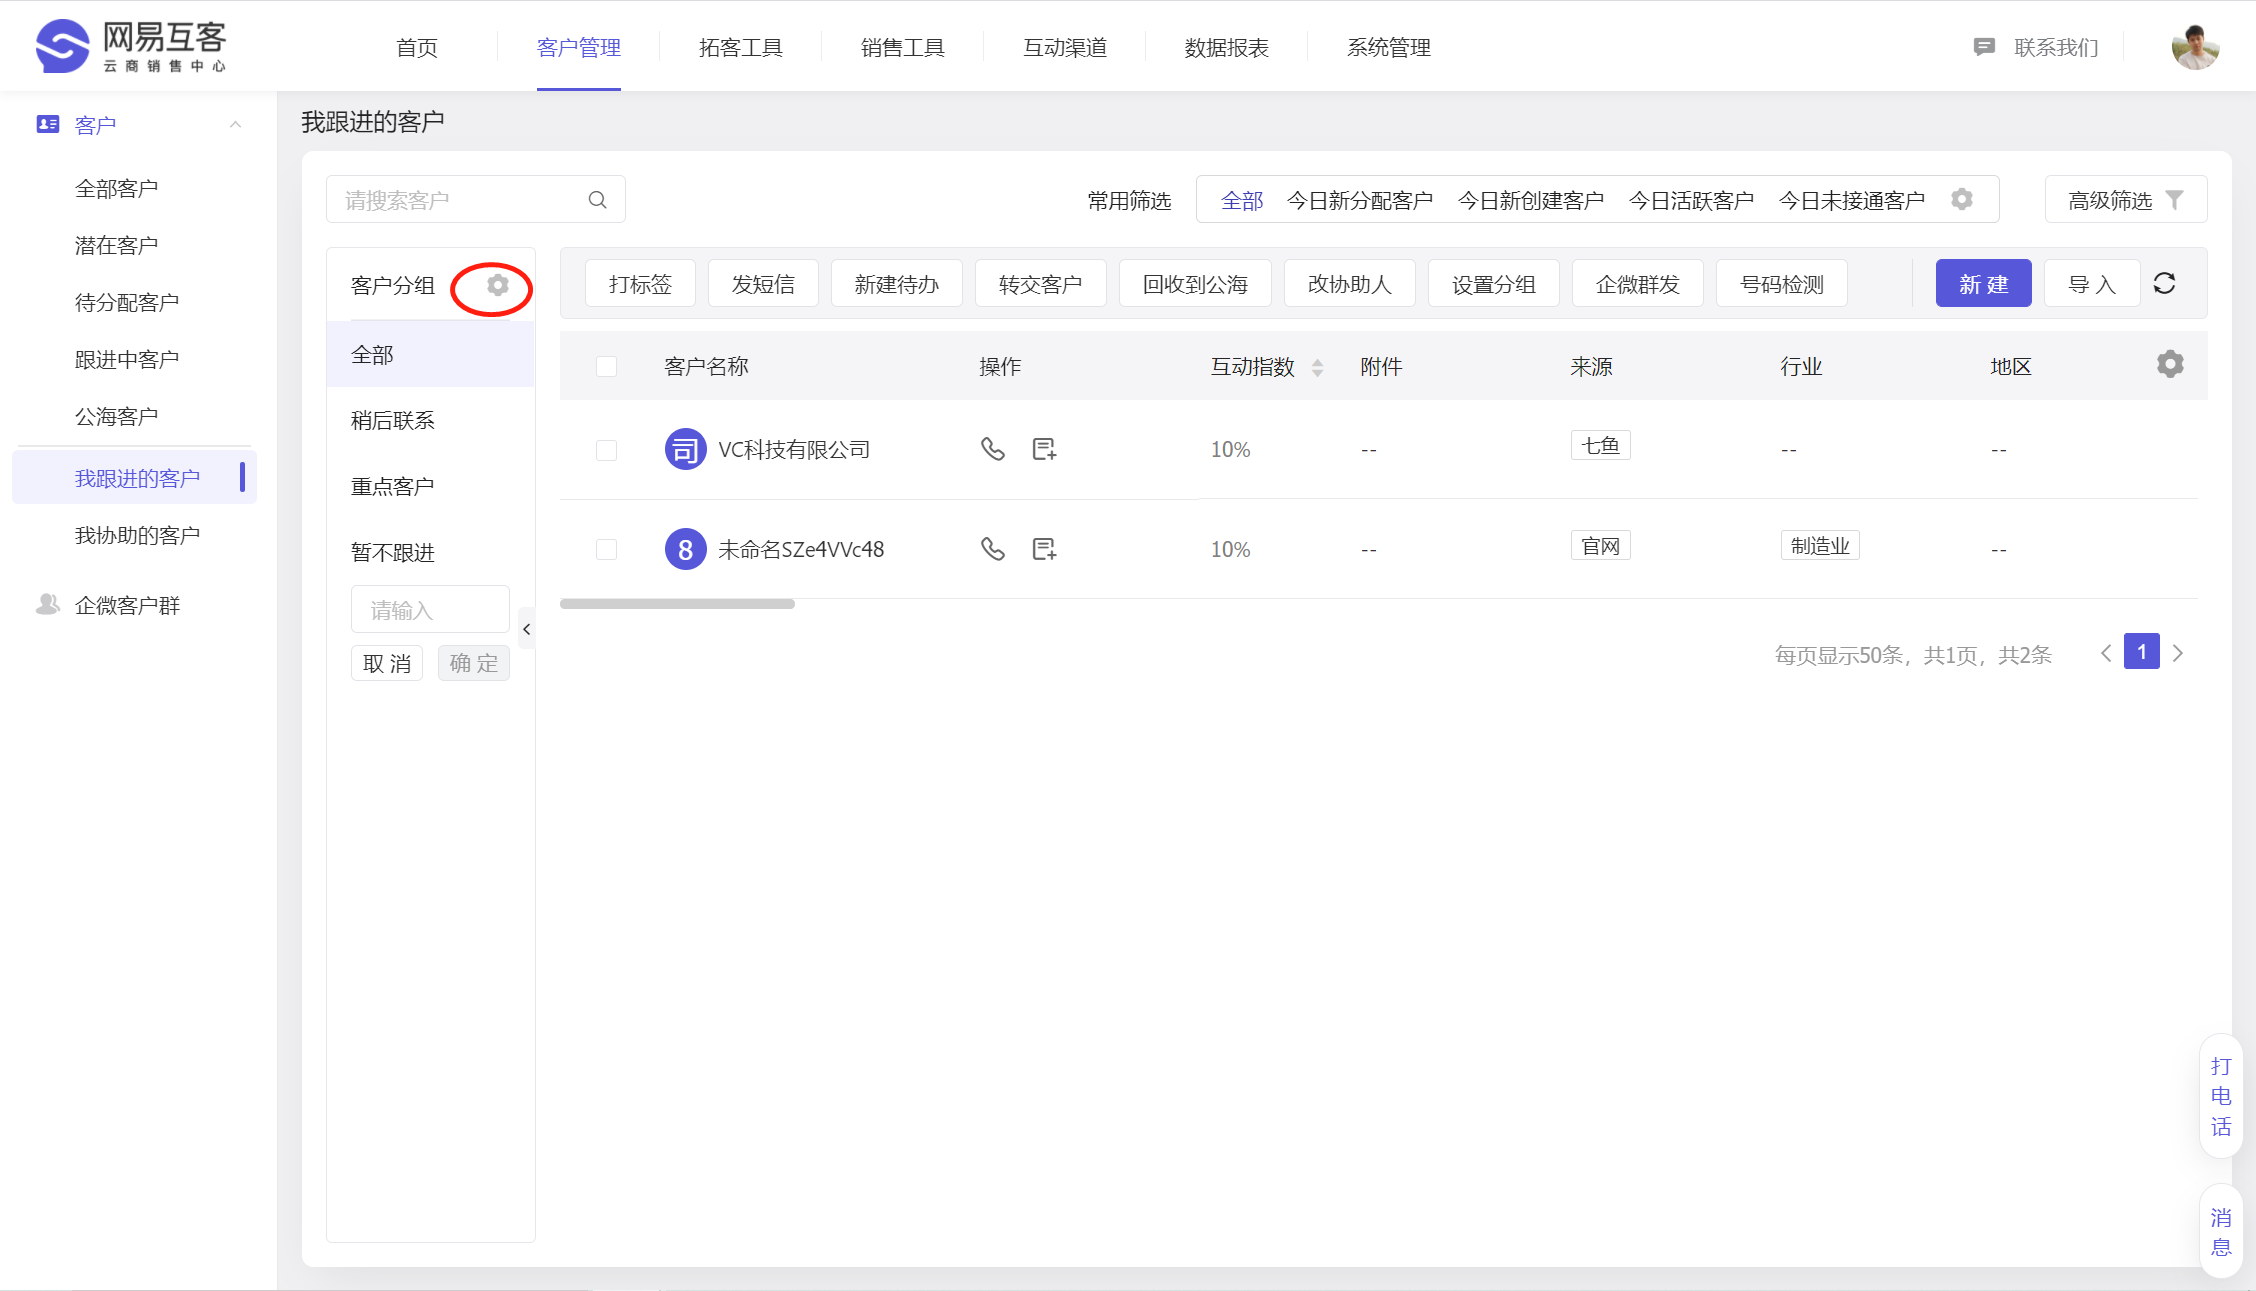
Task: Toggle checkbox for VC科技有限公司 row
Action: coord(604,449)
